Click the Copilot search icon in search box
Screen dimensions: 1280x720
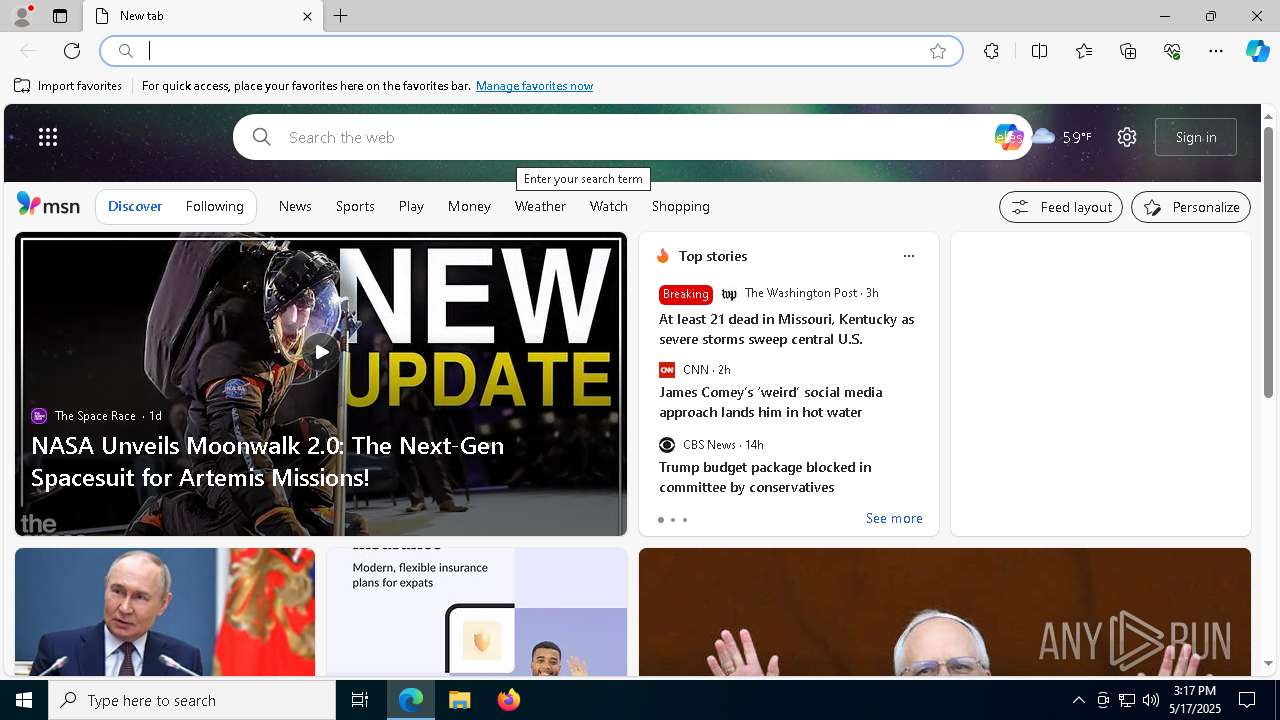[1008, 137]
